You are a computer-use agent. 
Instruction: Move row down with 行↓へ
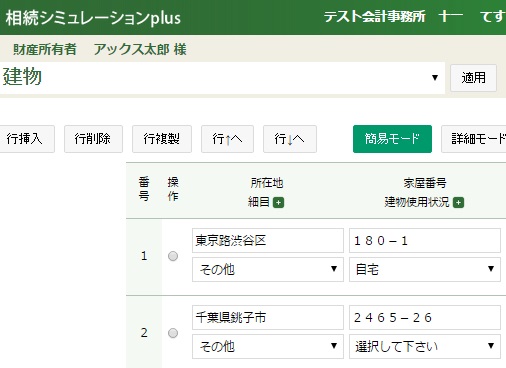pyautogui.click(x=290, y=139)
